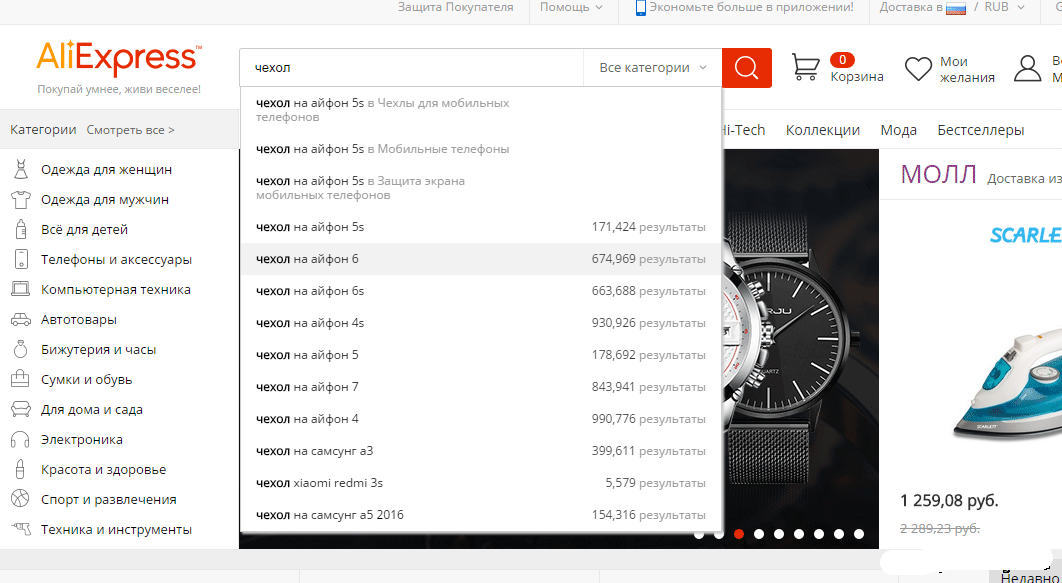Screen dimensions: 1062x583
Task: Select the last banner carousel dot
Action: pos(859,534)
